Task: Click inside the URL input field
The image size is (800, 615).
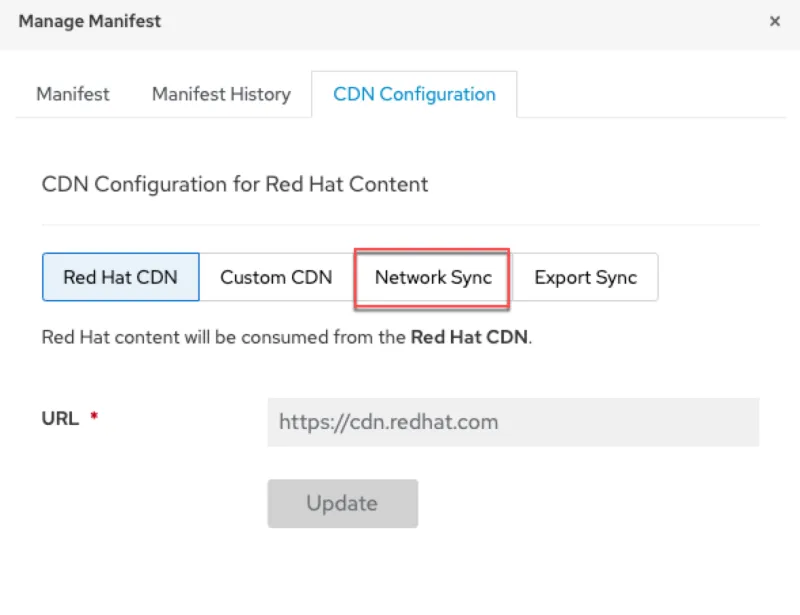Action: (512, 421)
